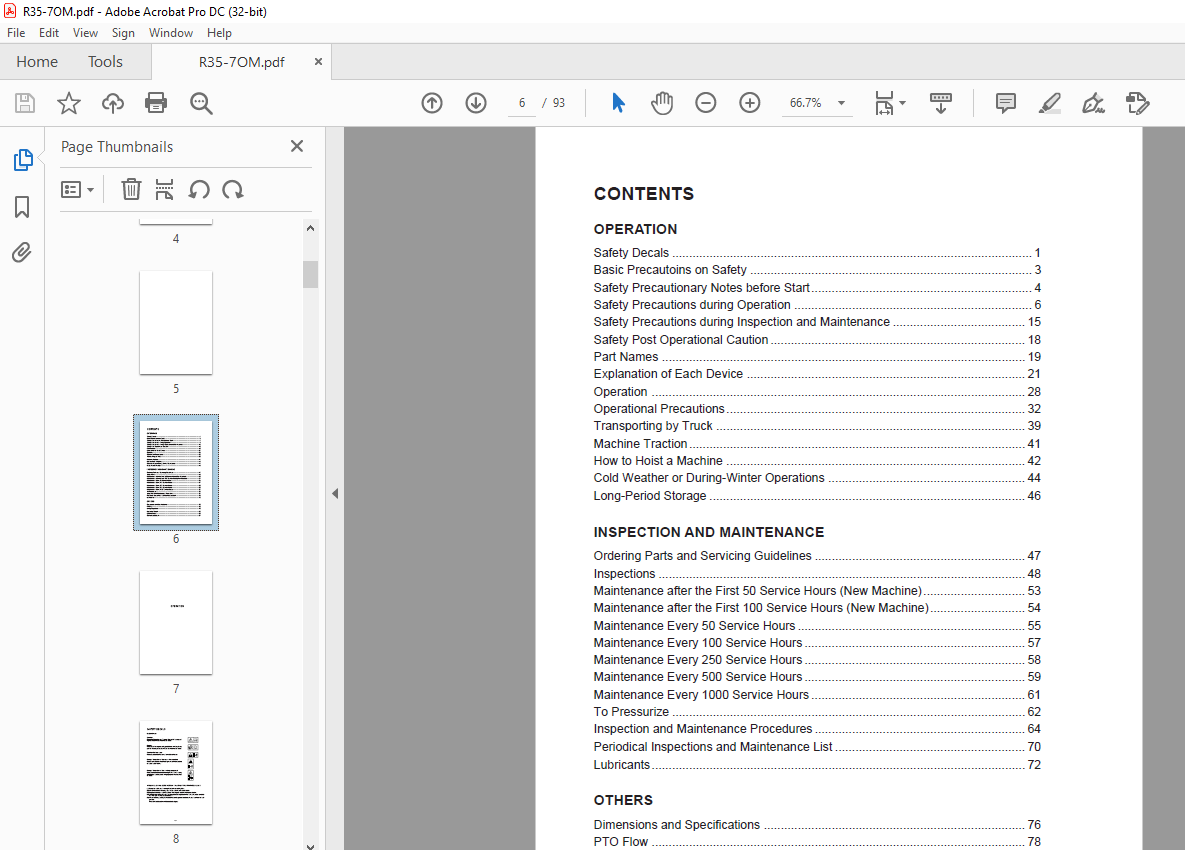1185x850 pixels.
Task: Close the Page Thumbnails panel
Action: (x=297, y=146)
